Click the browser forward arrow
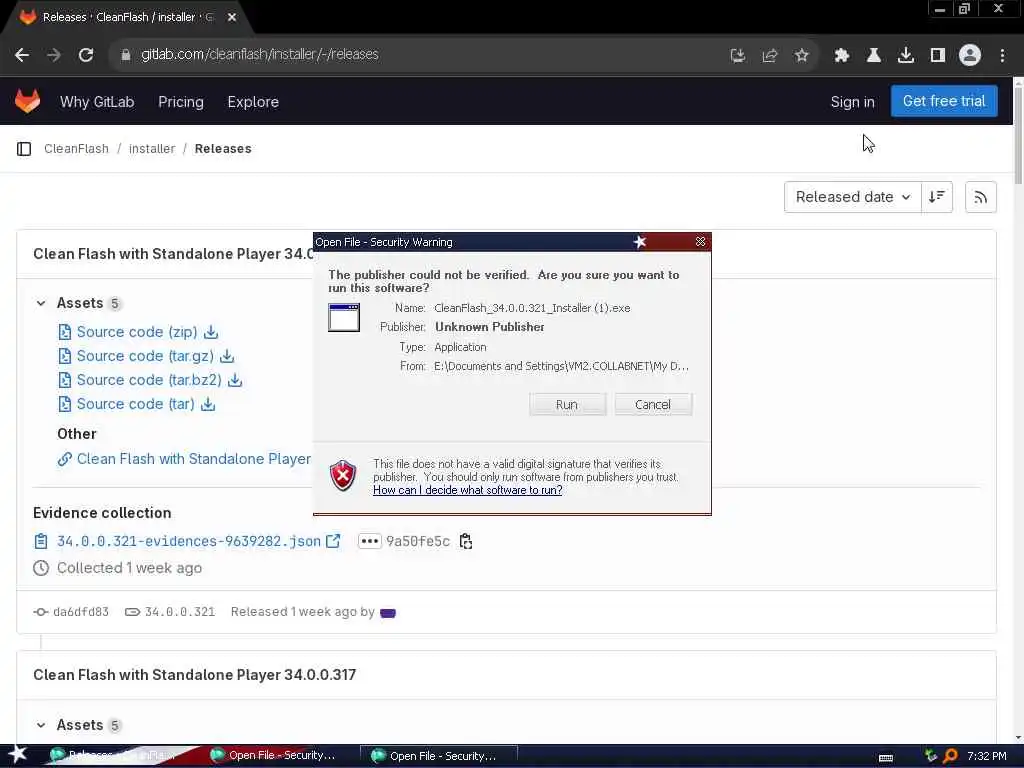The height and width of the screenshot is (768, 1024). click(x=54, y=55)
